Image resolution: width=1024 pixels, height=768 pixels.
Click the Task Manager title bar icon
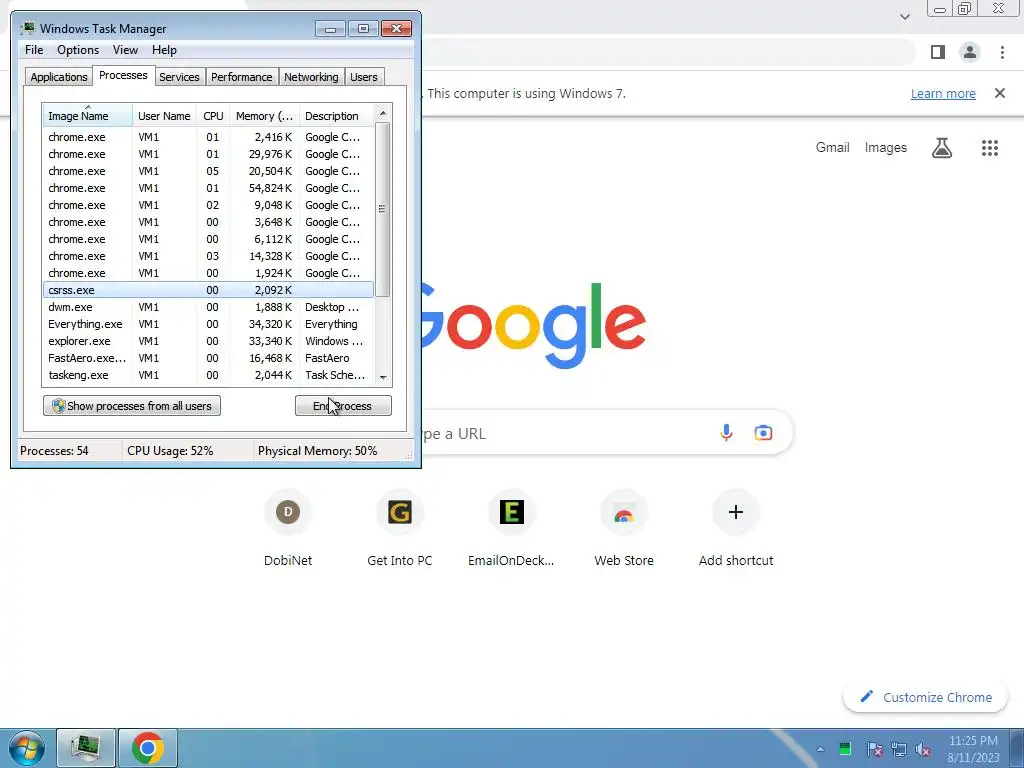coord(28,28)
